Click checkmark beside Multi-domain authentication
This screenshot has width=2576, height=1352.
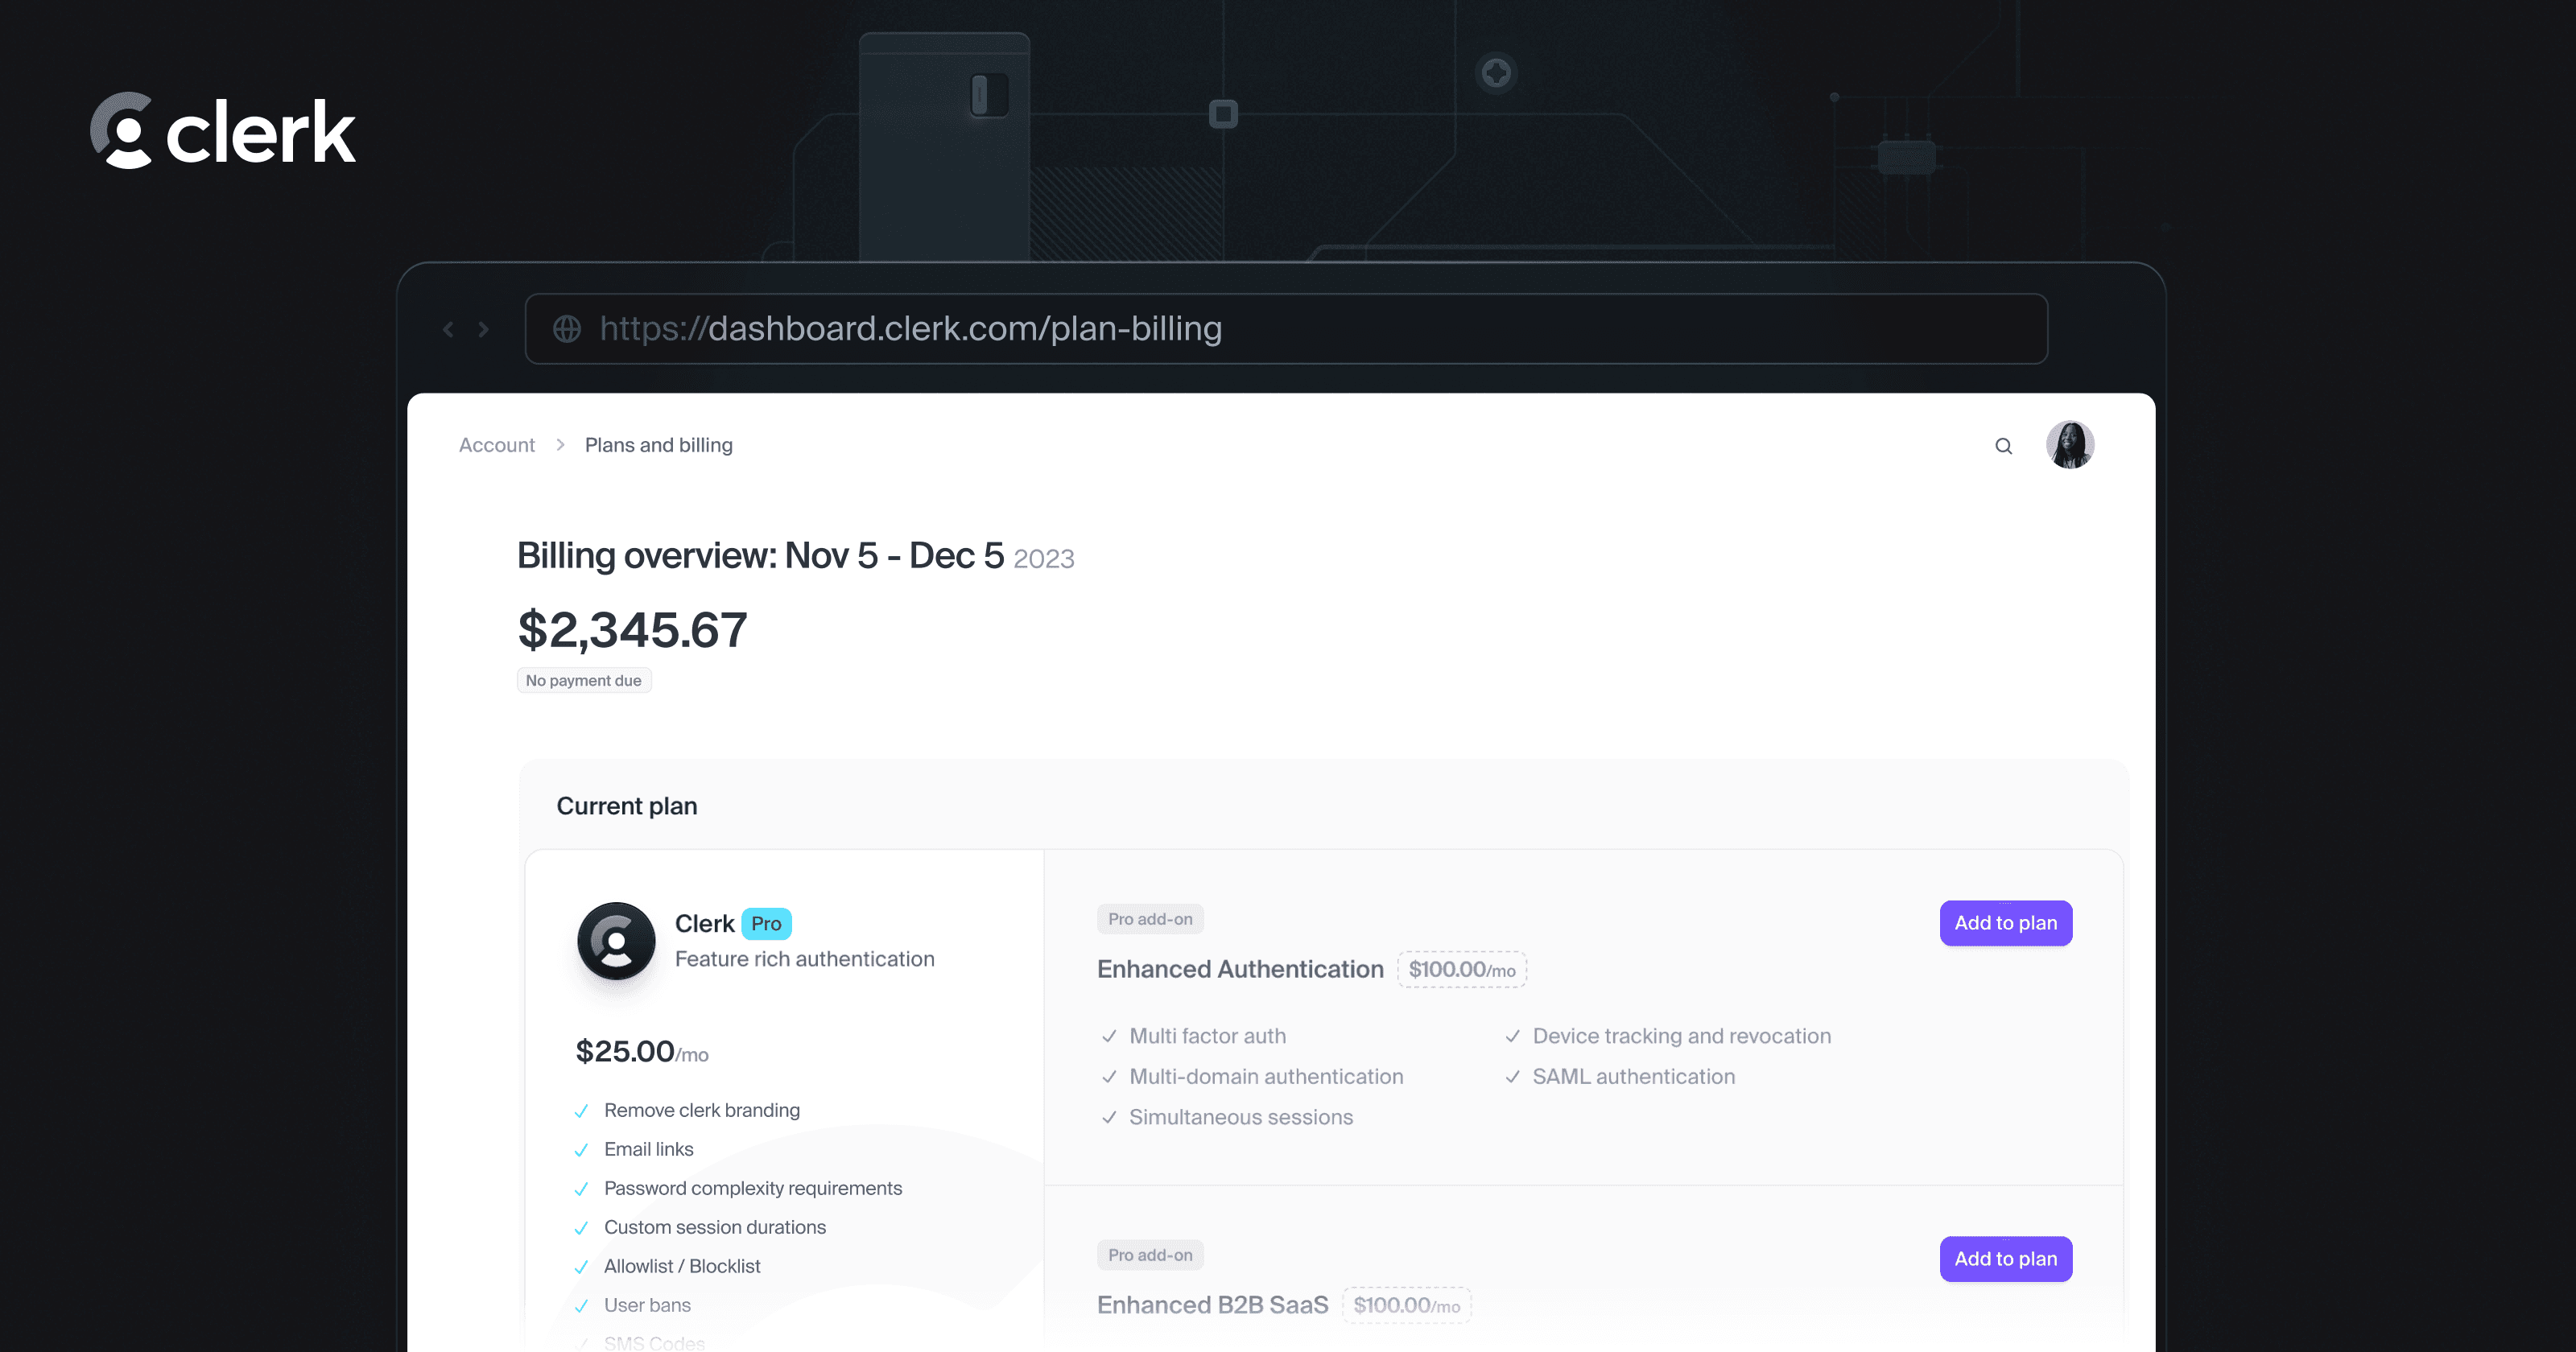[1109, 1077]
